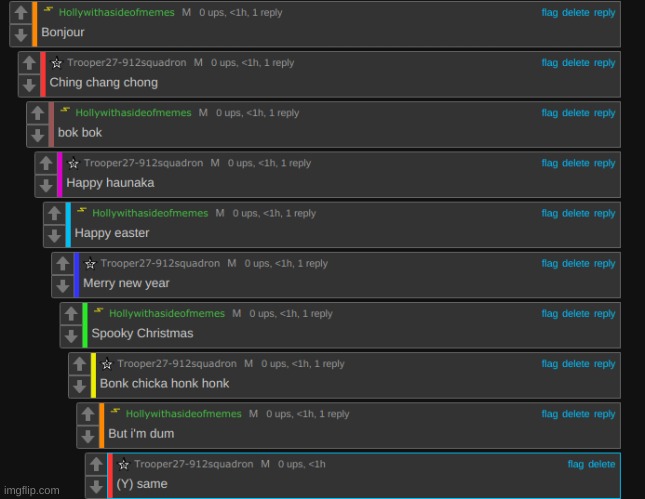Flag the "bok bok" comment
Screen dimensions: 645x499
click(x=550, y=113)
